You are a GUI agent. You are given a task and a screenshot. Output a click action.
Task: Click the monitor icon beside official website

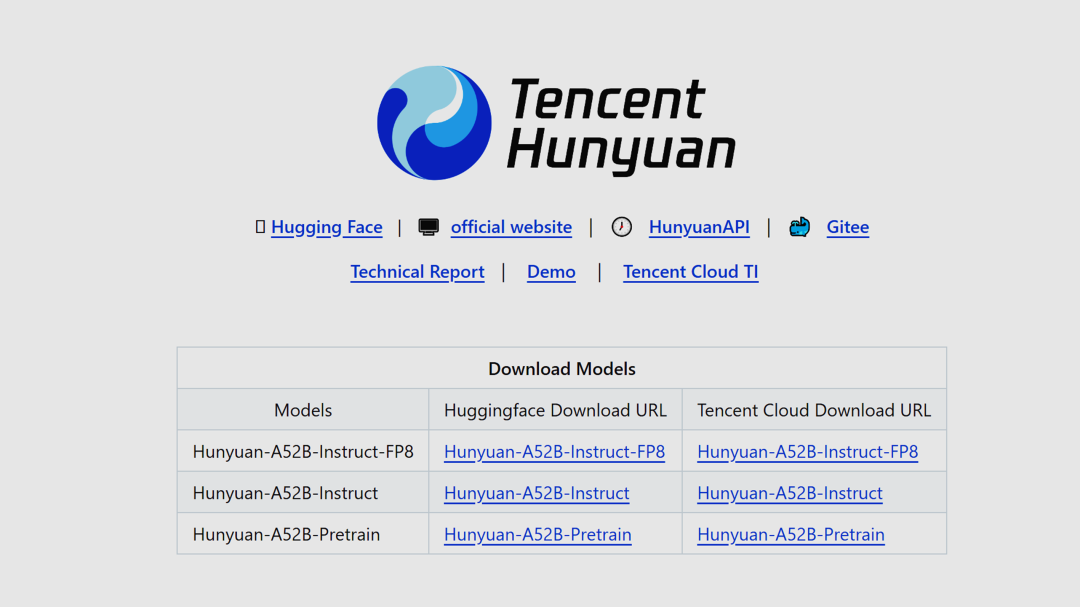(428, 227)
